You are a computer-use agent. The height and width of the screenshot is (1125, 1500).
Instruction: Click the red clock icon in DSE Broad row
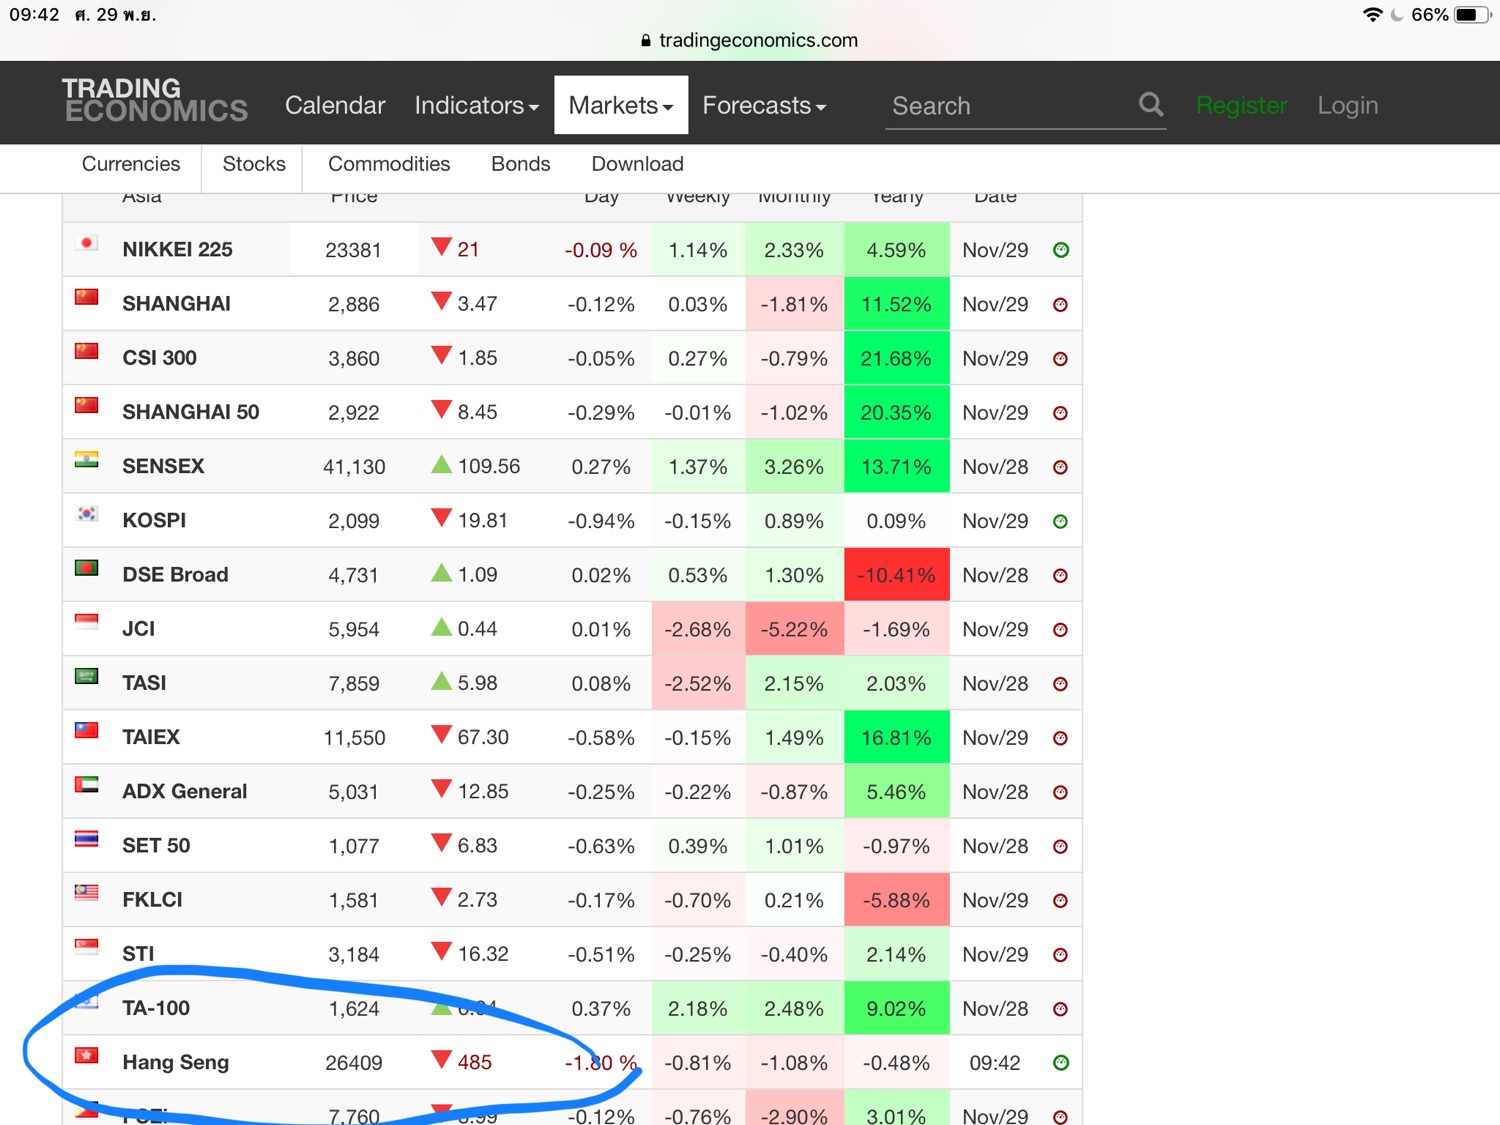coord(1061,575)
